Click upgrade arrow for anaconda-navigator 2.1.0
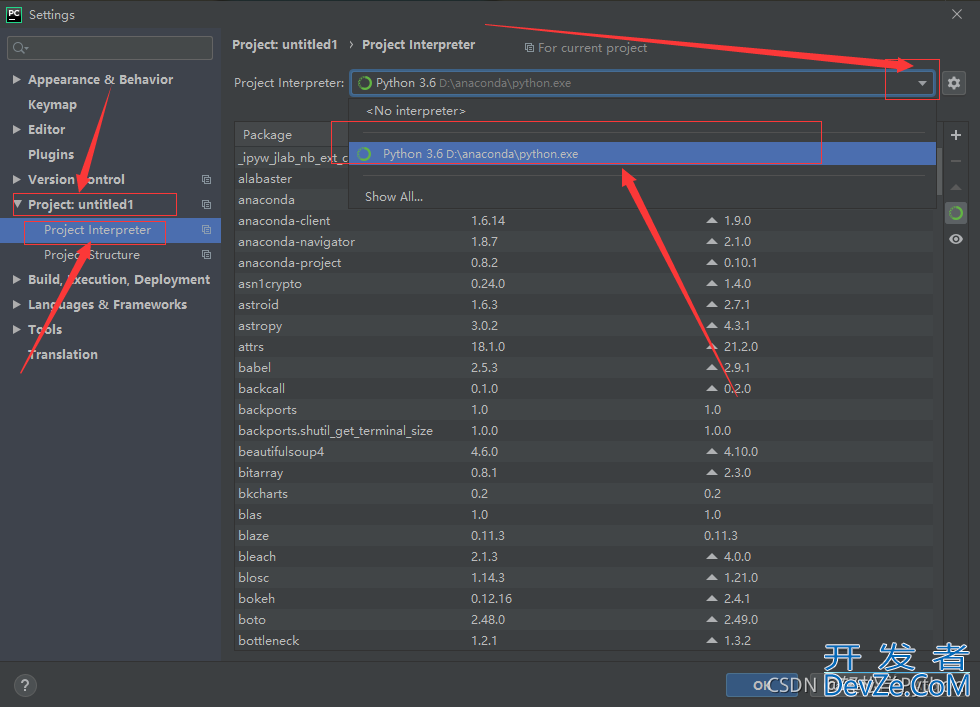Viewport: 980px width, 707px height. click(x=712, y=241)
